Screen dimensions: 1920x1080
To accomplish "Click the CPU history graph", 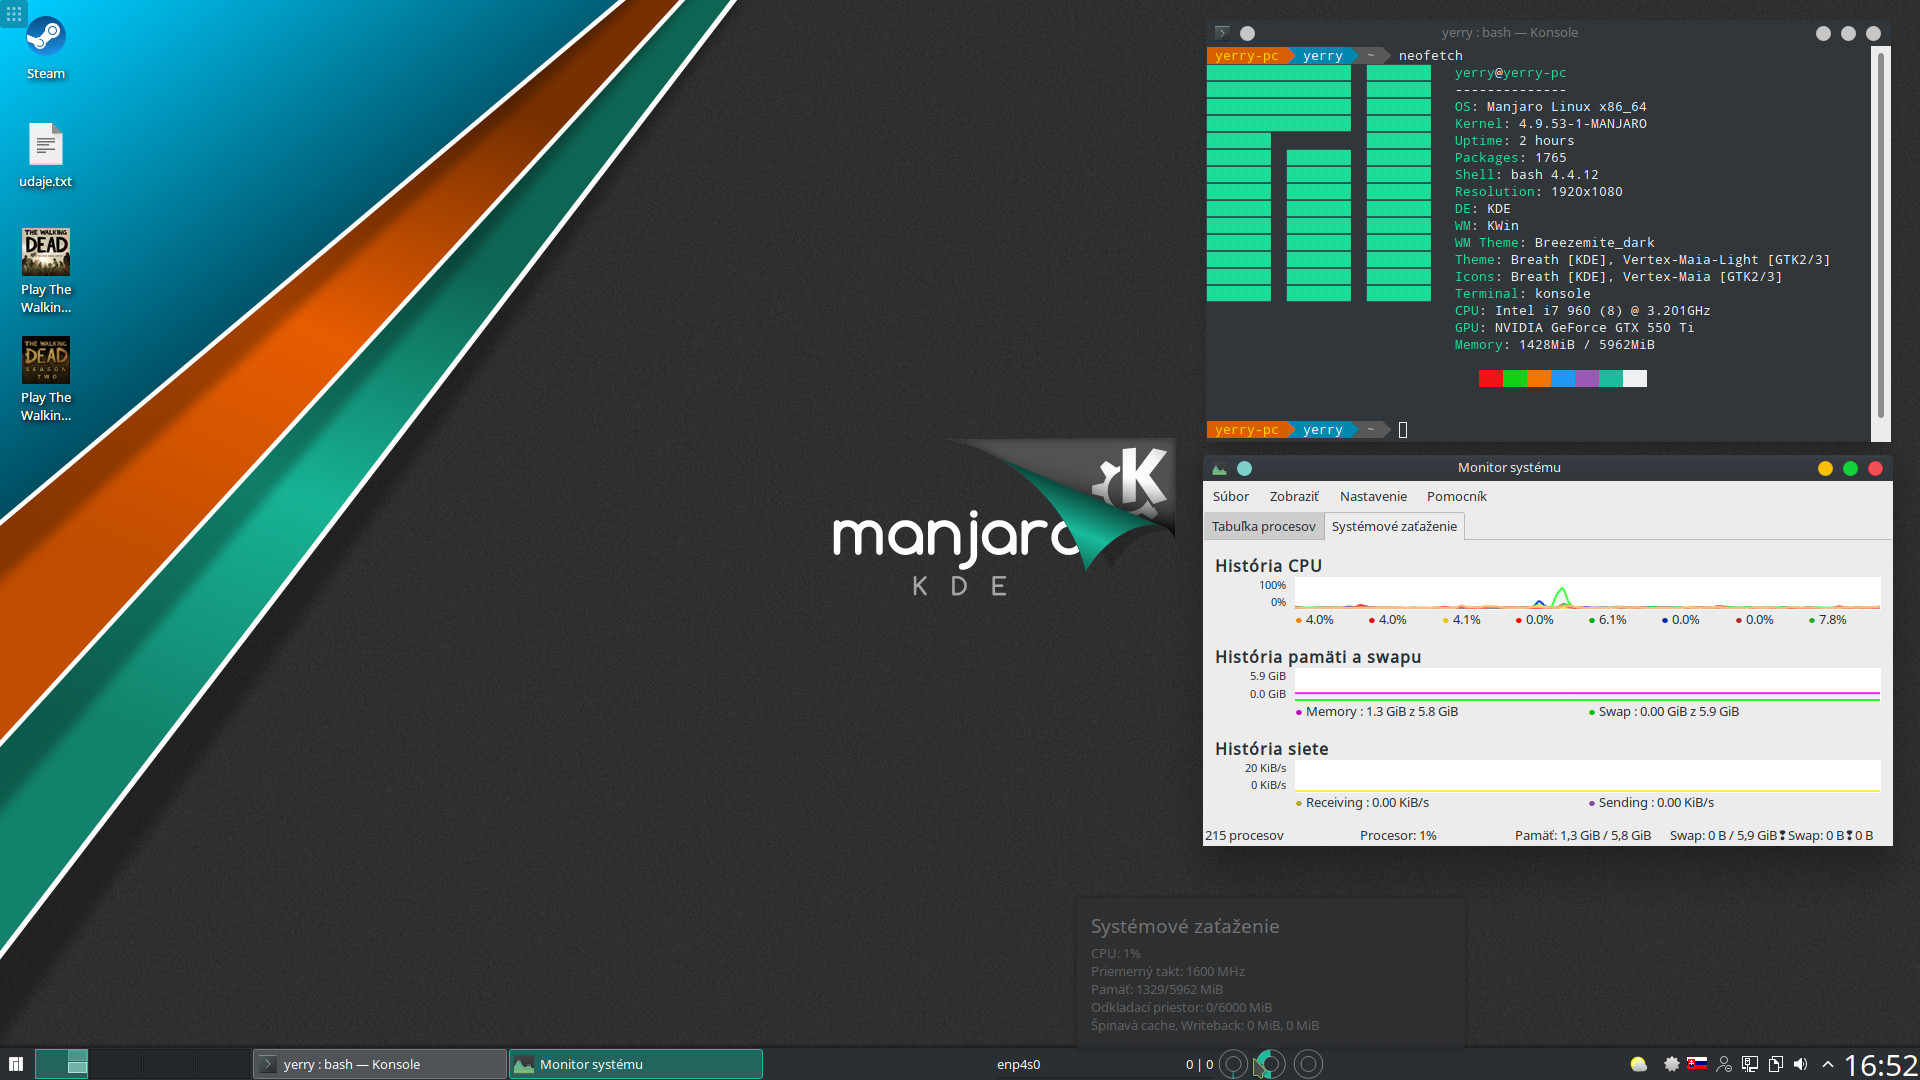I will point(1587,593).
